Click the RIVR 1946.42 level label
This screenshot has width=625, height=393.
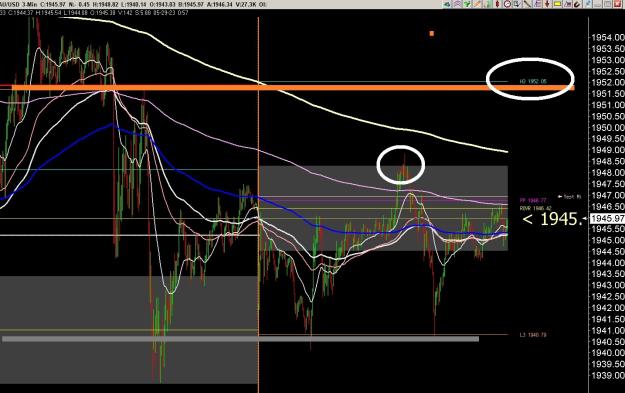[535, 208]
